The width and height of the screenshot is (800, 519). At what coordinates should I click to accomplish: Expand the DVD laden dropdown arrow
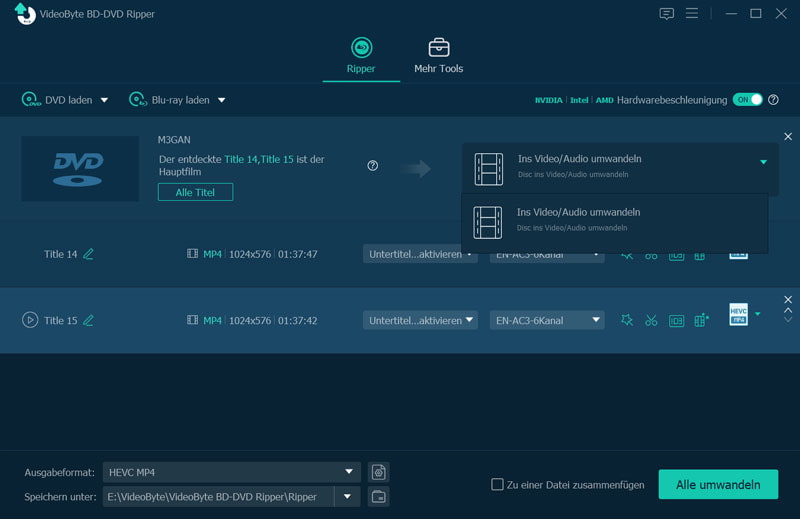click(104, 100)
